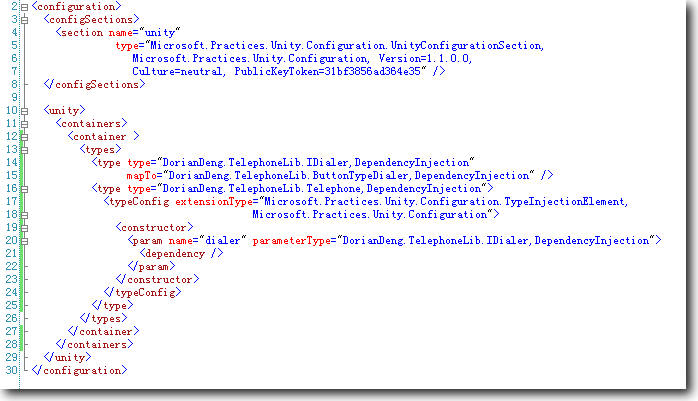Click the closing typeConfig tag on line 24
This screenshot has height=401, width=698.
(142, 292)
